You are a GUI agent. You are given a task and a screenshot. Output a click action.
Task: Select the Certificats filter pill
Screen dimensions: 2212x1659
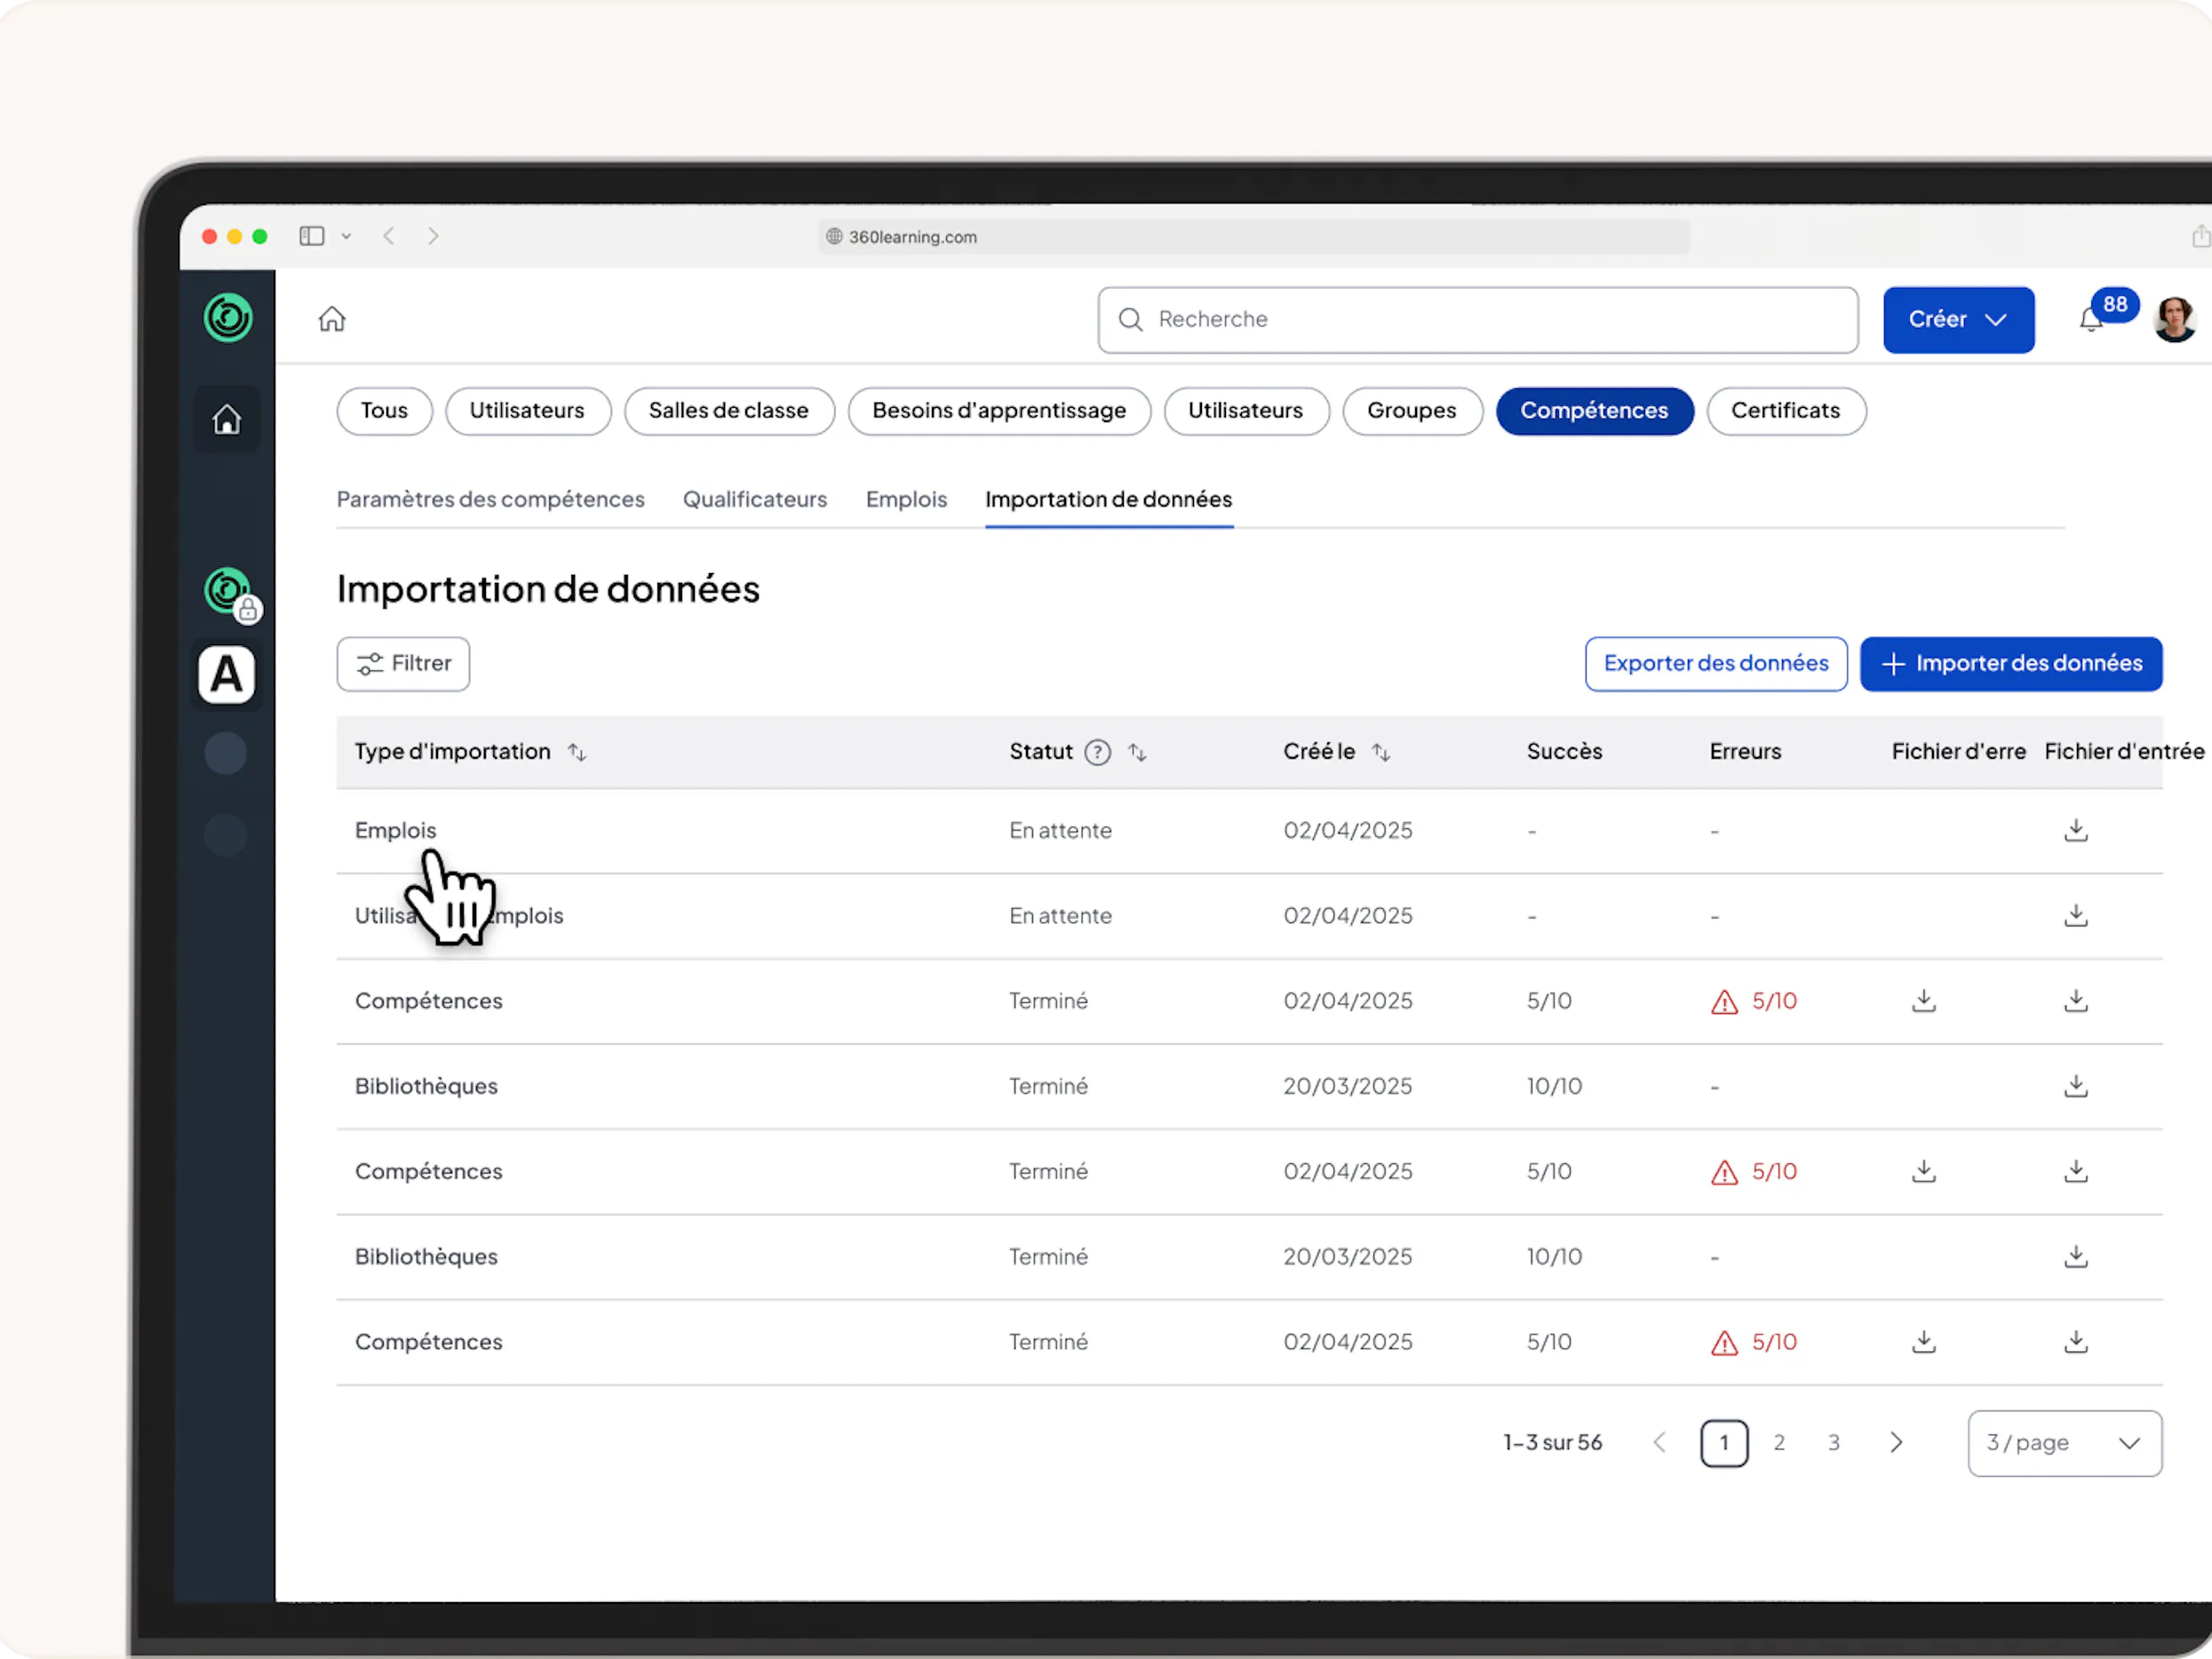[x=1785, y=411]
